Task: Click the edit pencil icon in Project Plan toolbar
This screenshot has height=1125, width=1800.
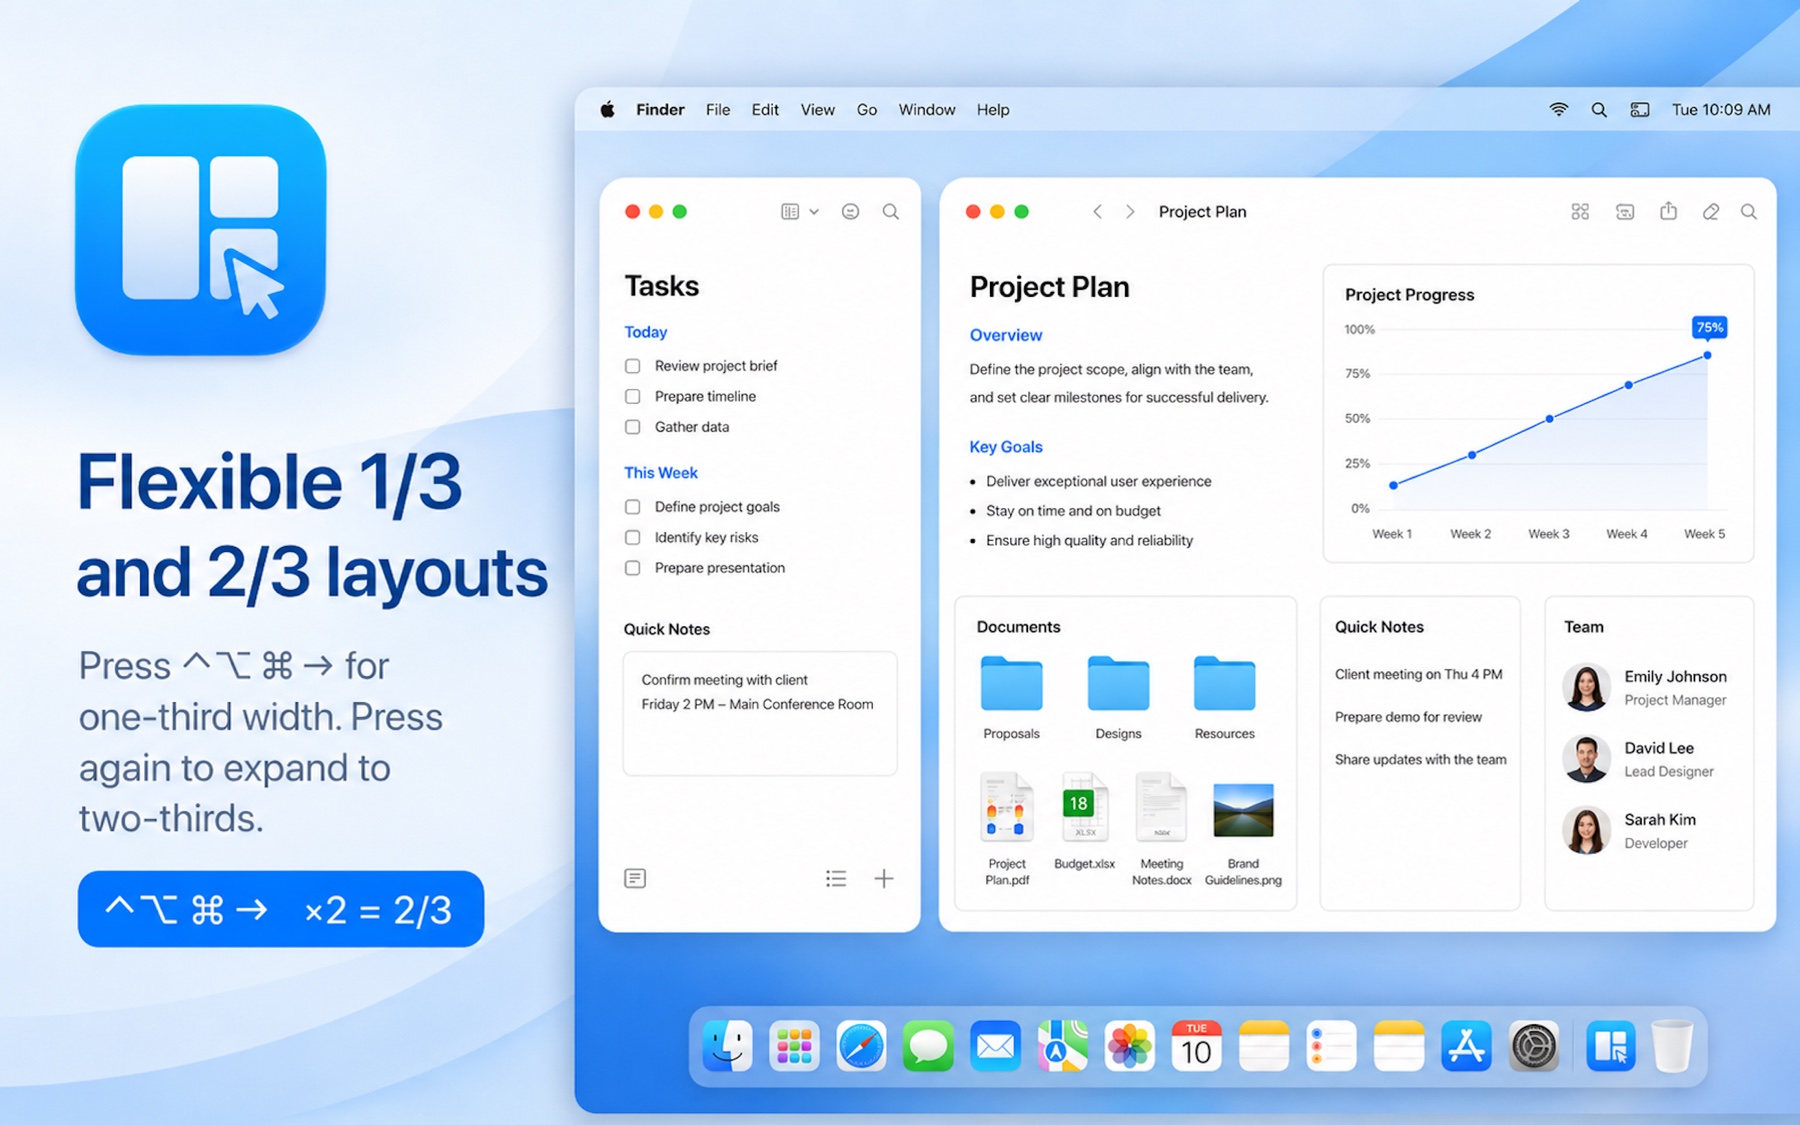Action: pyautogui.click(x=1711, y=212)
